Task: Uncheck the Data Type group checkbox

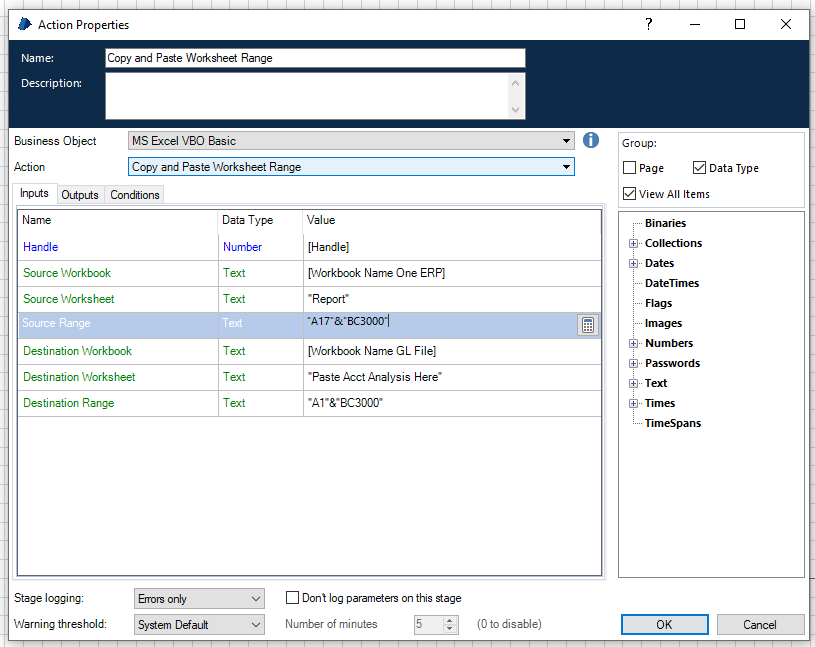Action: (x=699, y=168)
